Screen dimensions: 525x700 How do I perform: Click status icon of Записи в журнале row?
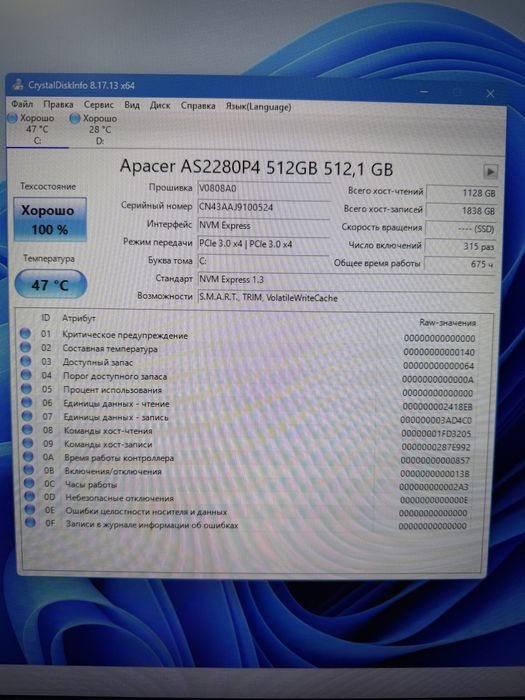click(x=31, y=522)
